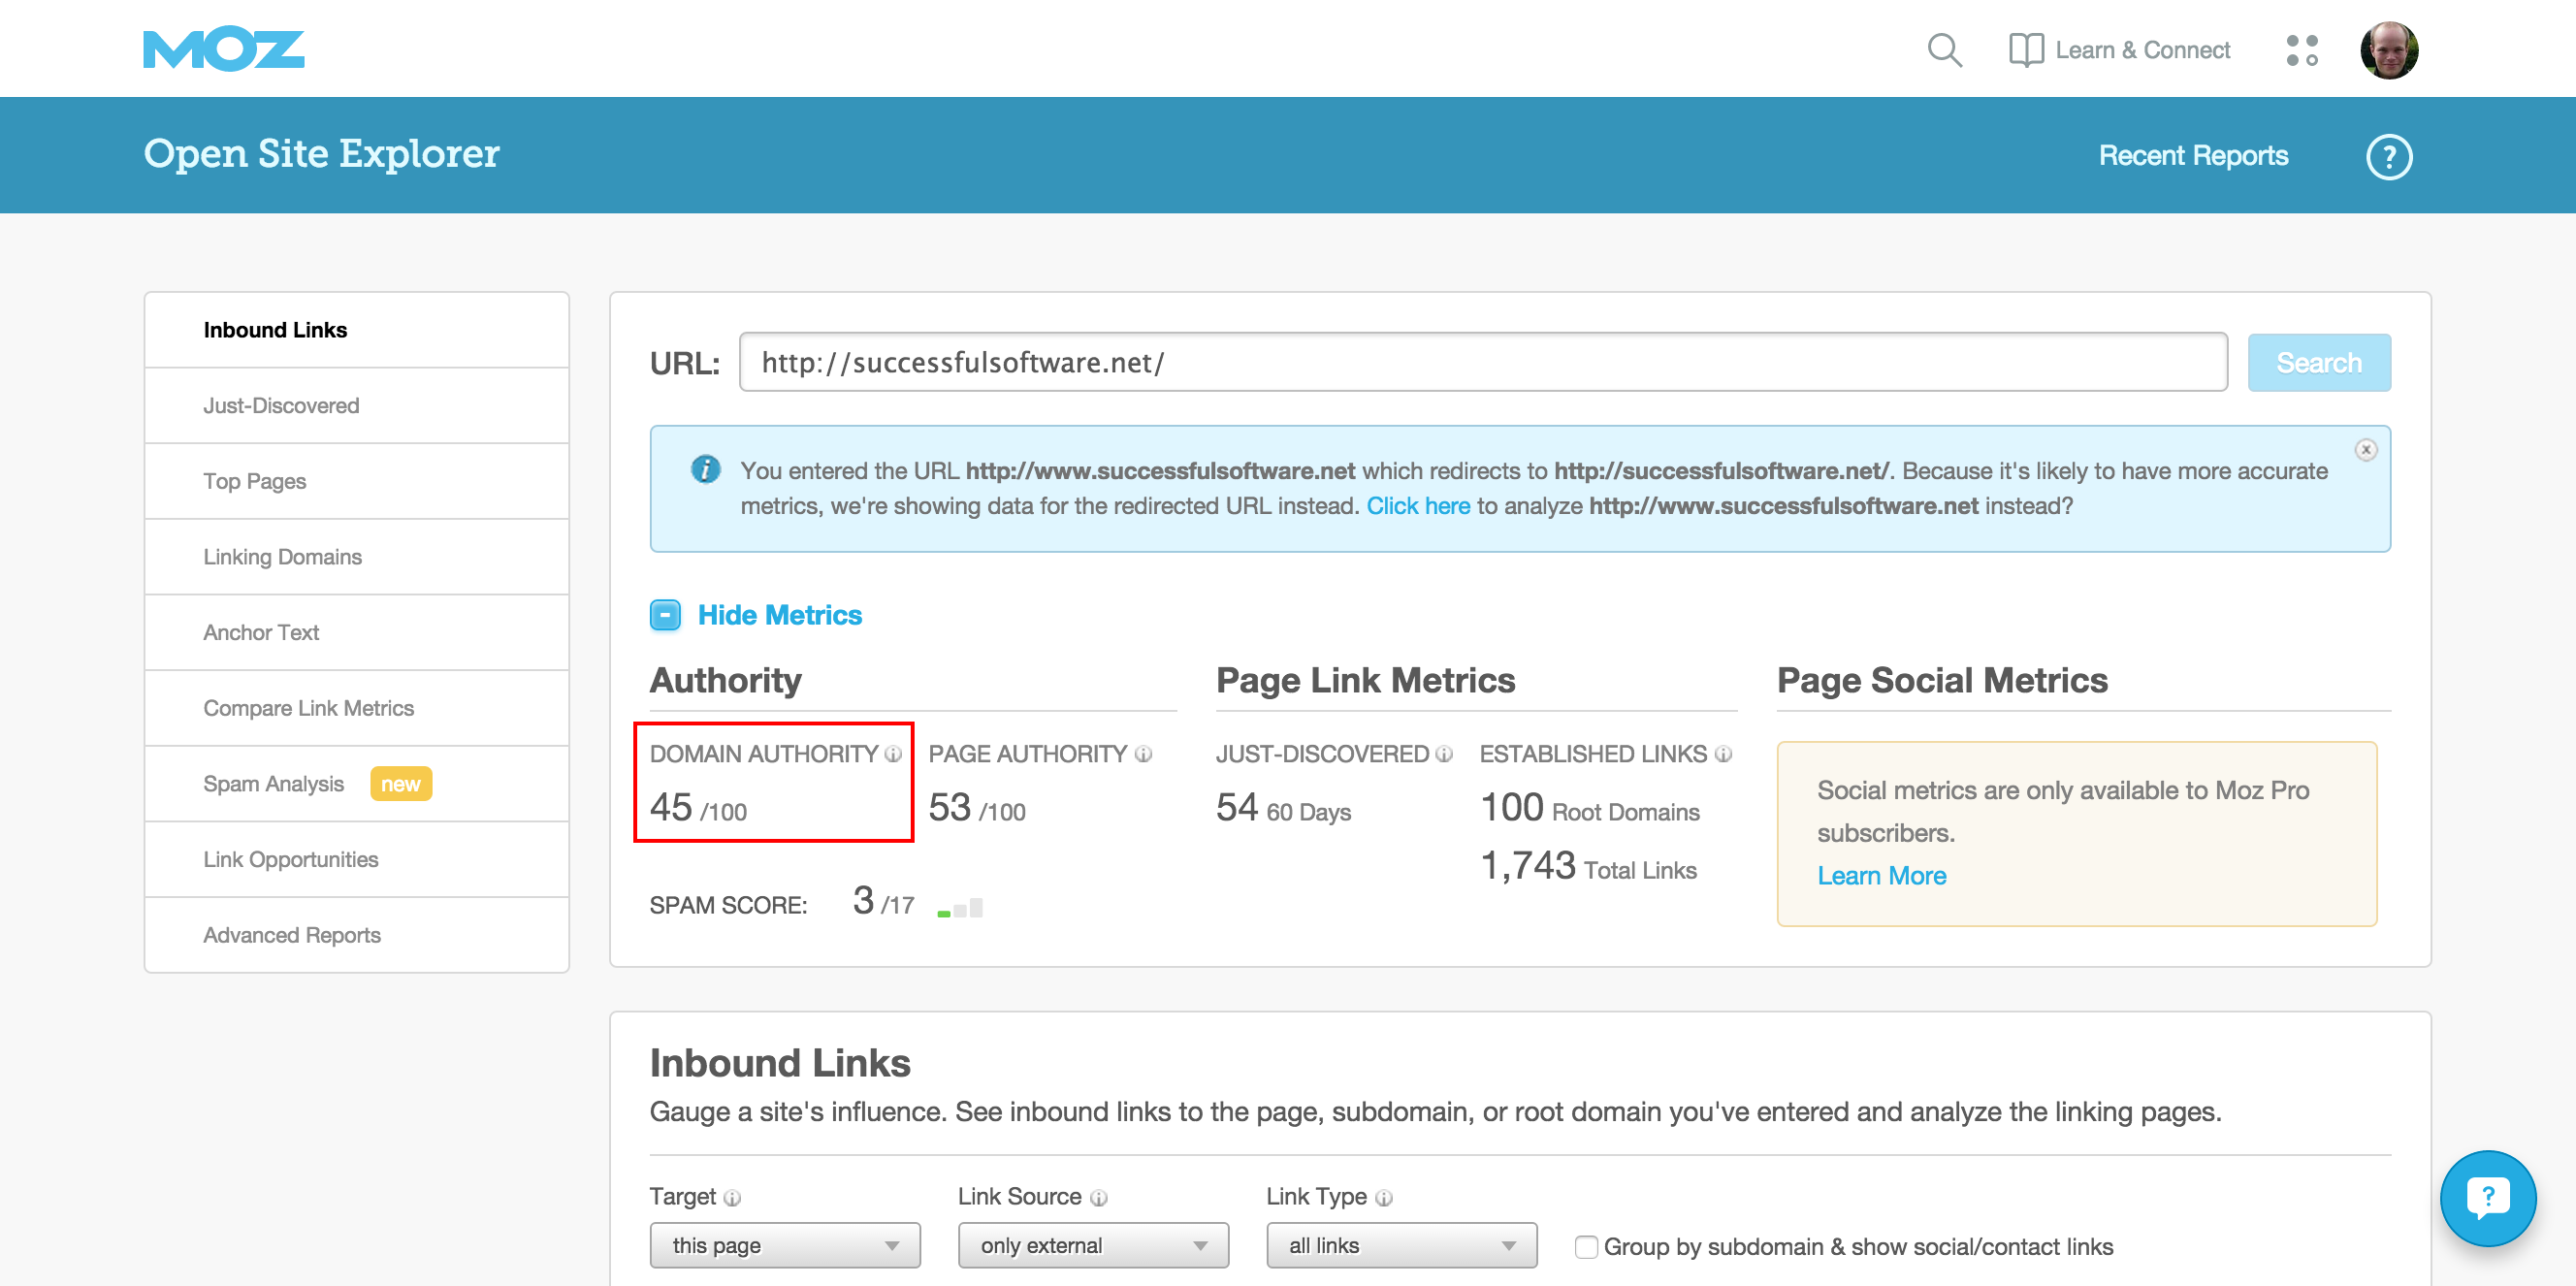2576x1286 pixels.
Task: Click the user profile avatar
Action: click(x=2388, y=50)
